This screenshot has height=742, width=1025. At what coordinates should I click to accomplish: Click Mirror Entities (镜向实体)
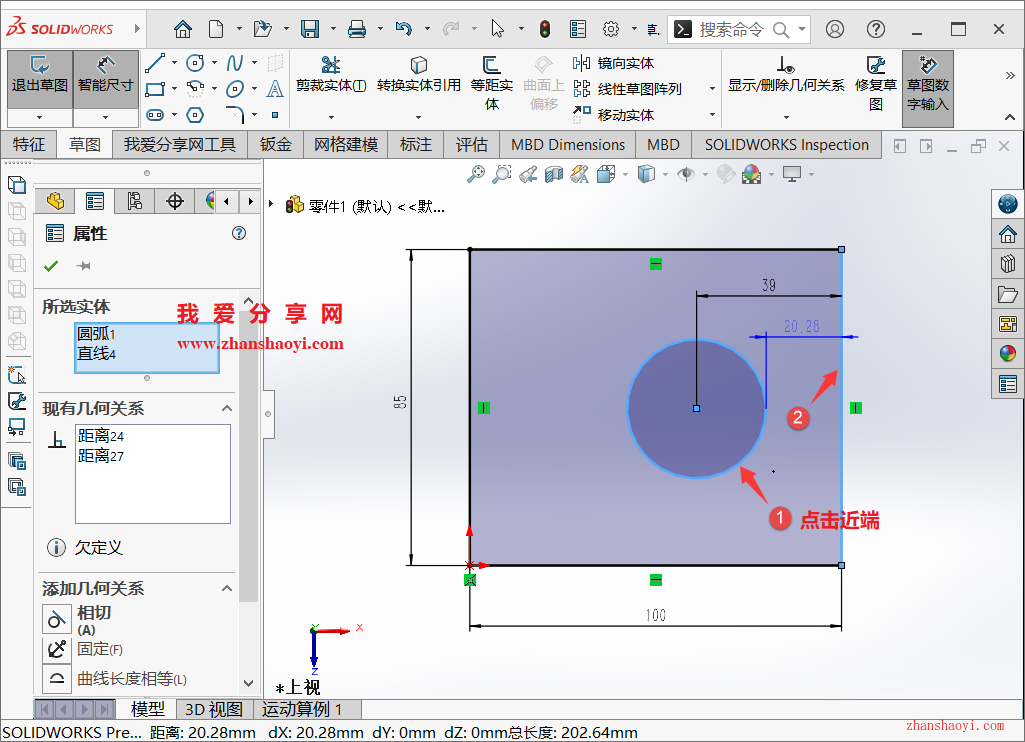(613, 63)
